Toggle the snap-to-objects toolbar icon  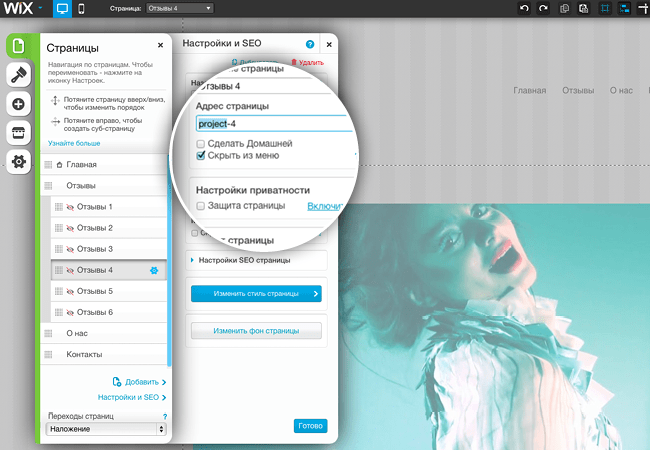pos(624,8)
